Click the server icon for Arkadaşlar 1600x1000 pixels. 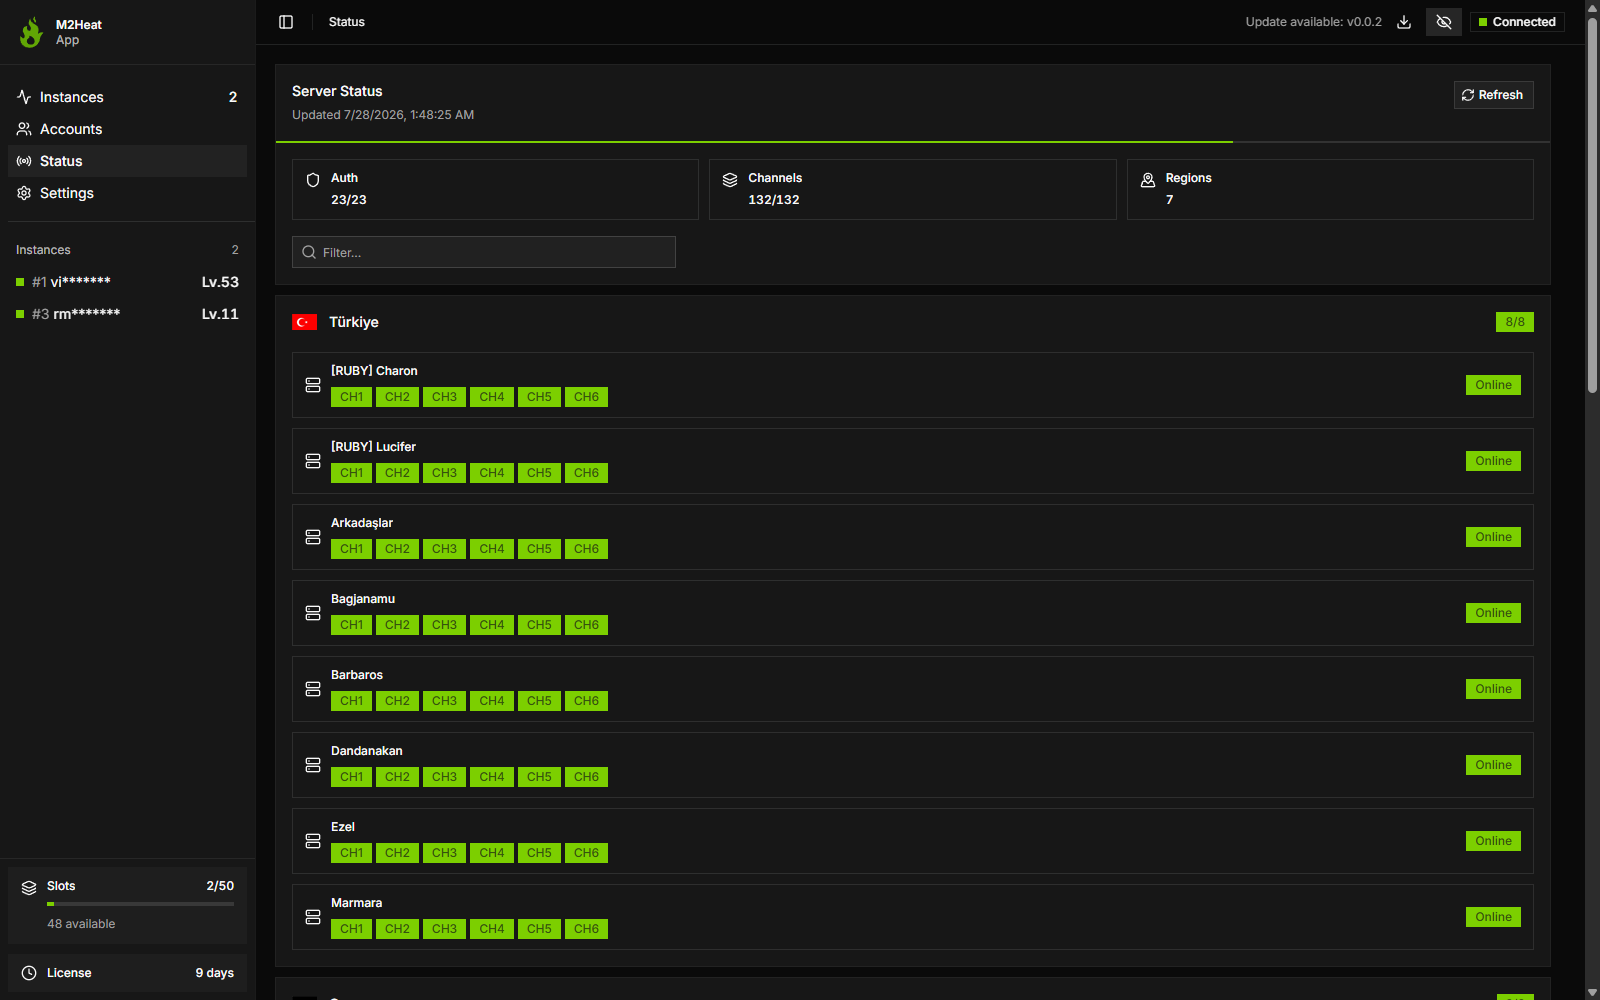[x=313, y=537]
